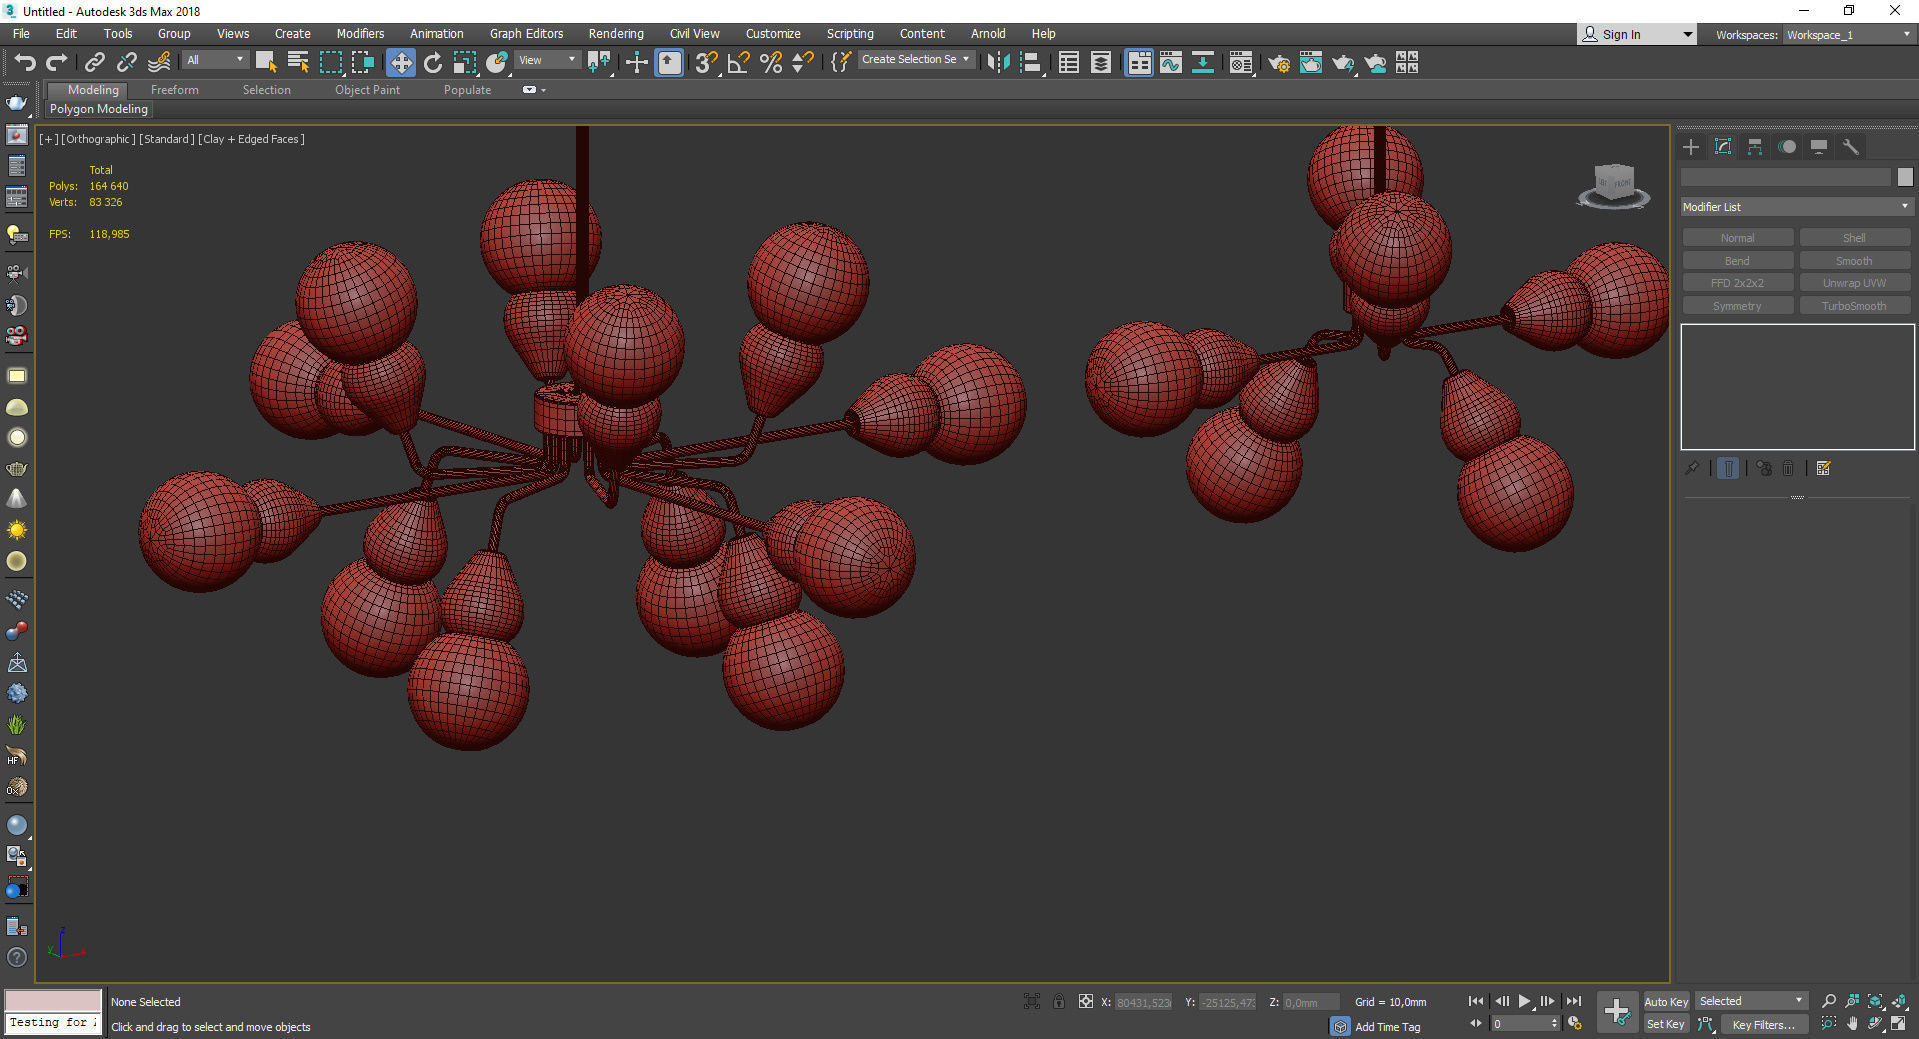Screen dimensions: 1919x1039
Task: Click the TurboSmooth modifier button
Action: pyautogui.click(x=1854, y=306)
